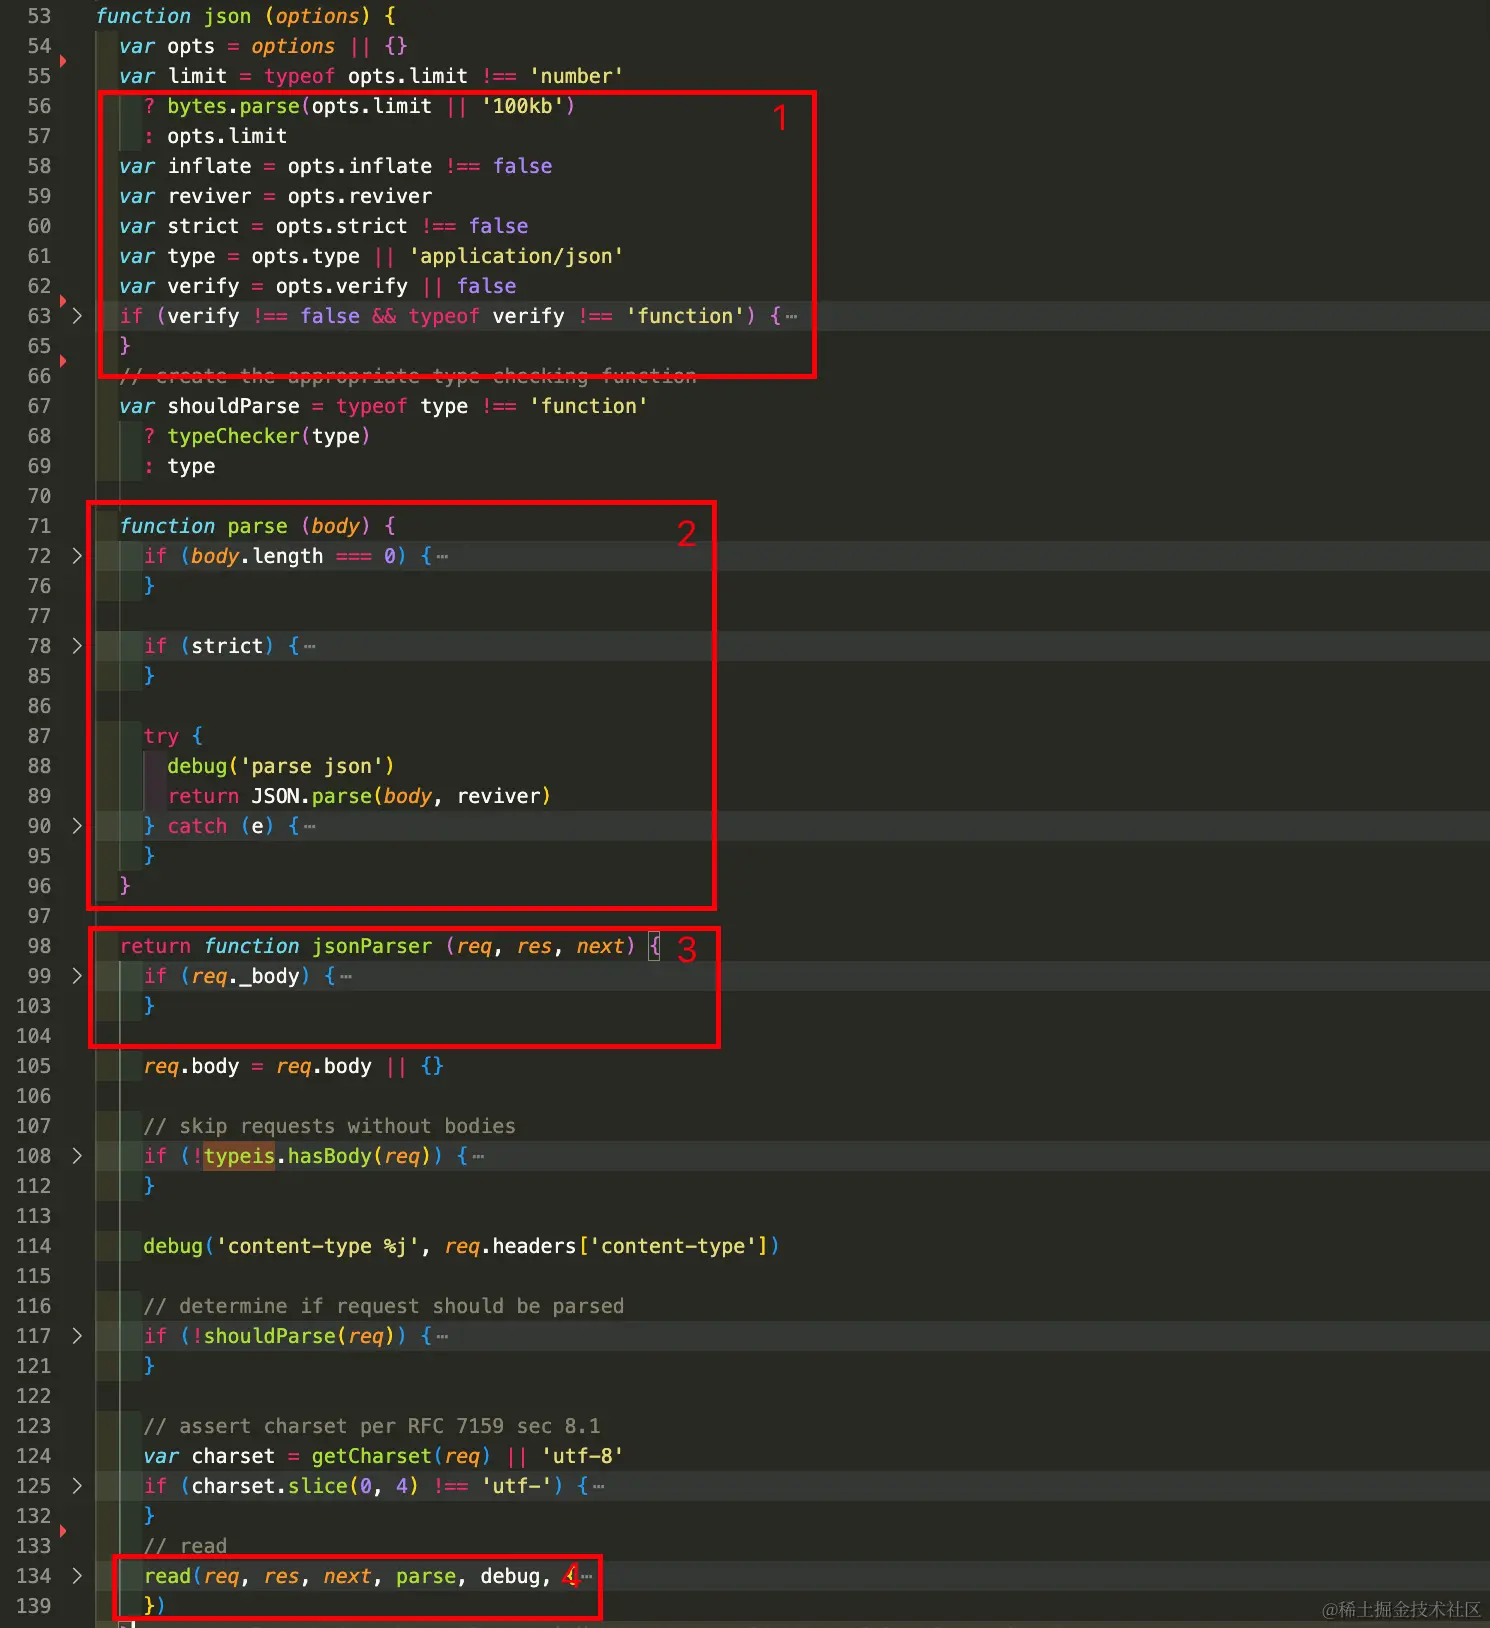The image size is (1490, 1628).
Task: Unfold the if (strict) block at line 78
Action: (x=77, y=646)
